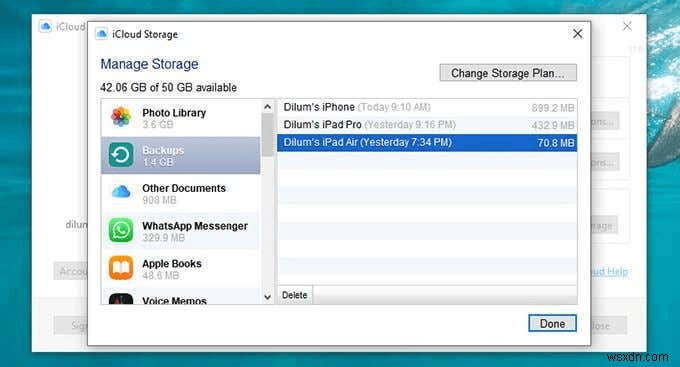Click the Manage Storage heading

pos(149,64)
